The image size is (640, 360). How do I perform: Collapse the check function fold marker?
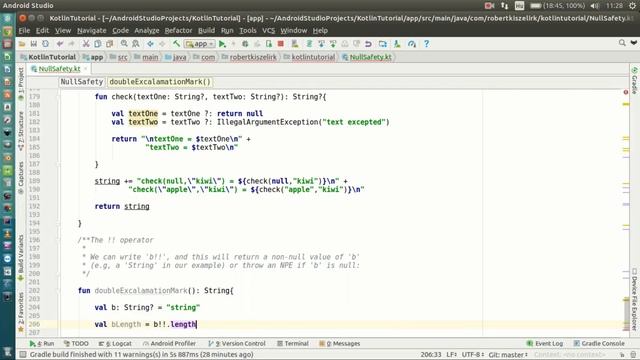point(58,97)
